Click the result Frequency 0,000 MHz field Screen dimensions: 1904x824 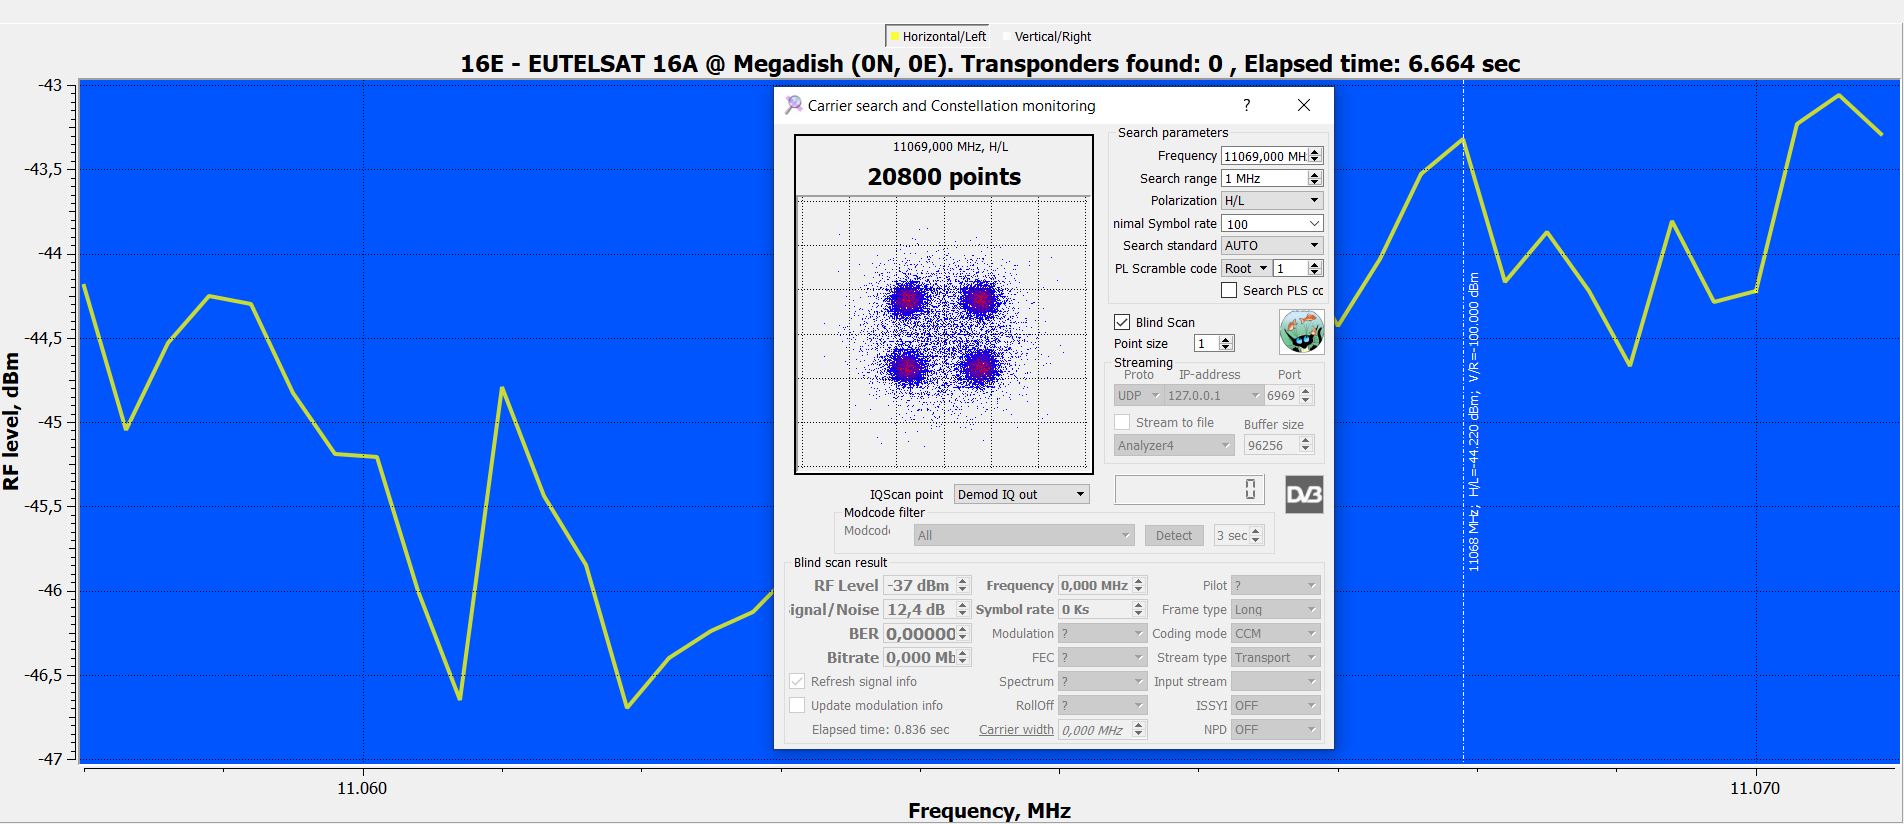pos(1102,585)
